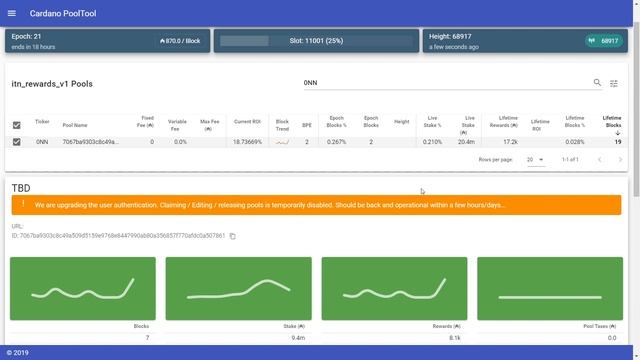Click the warning icon in orange banner

point(23,204)
